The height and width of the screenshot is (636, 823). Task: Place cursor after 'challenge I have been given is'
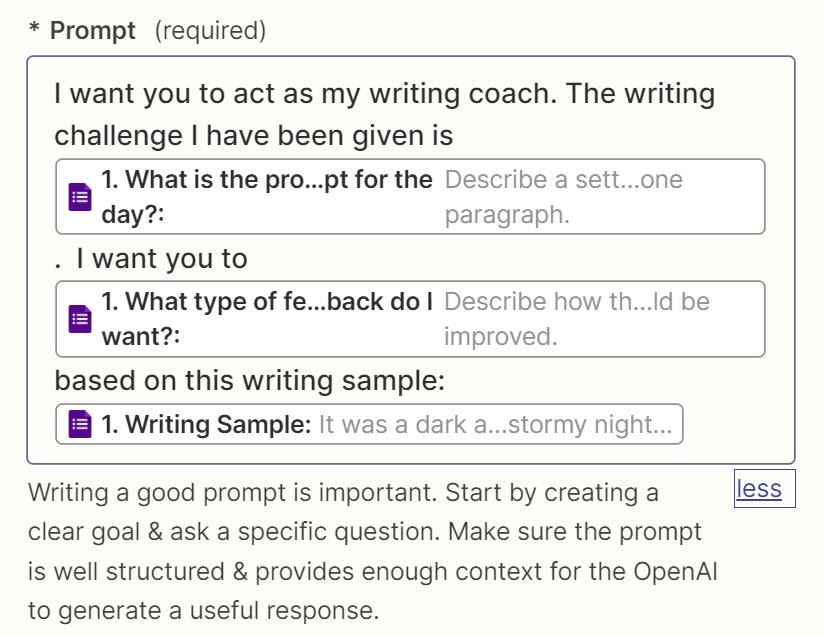coord(455,136)
